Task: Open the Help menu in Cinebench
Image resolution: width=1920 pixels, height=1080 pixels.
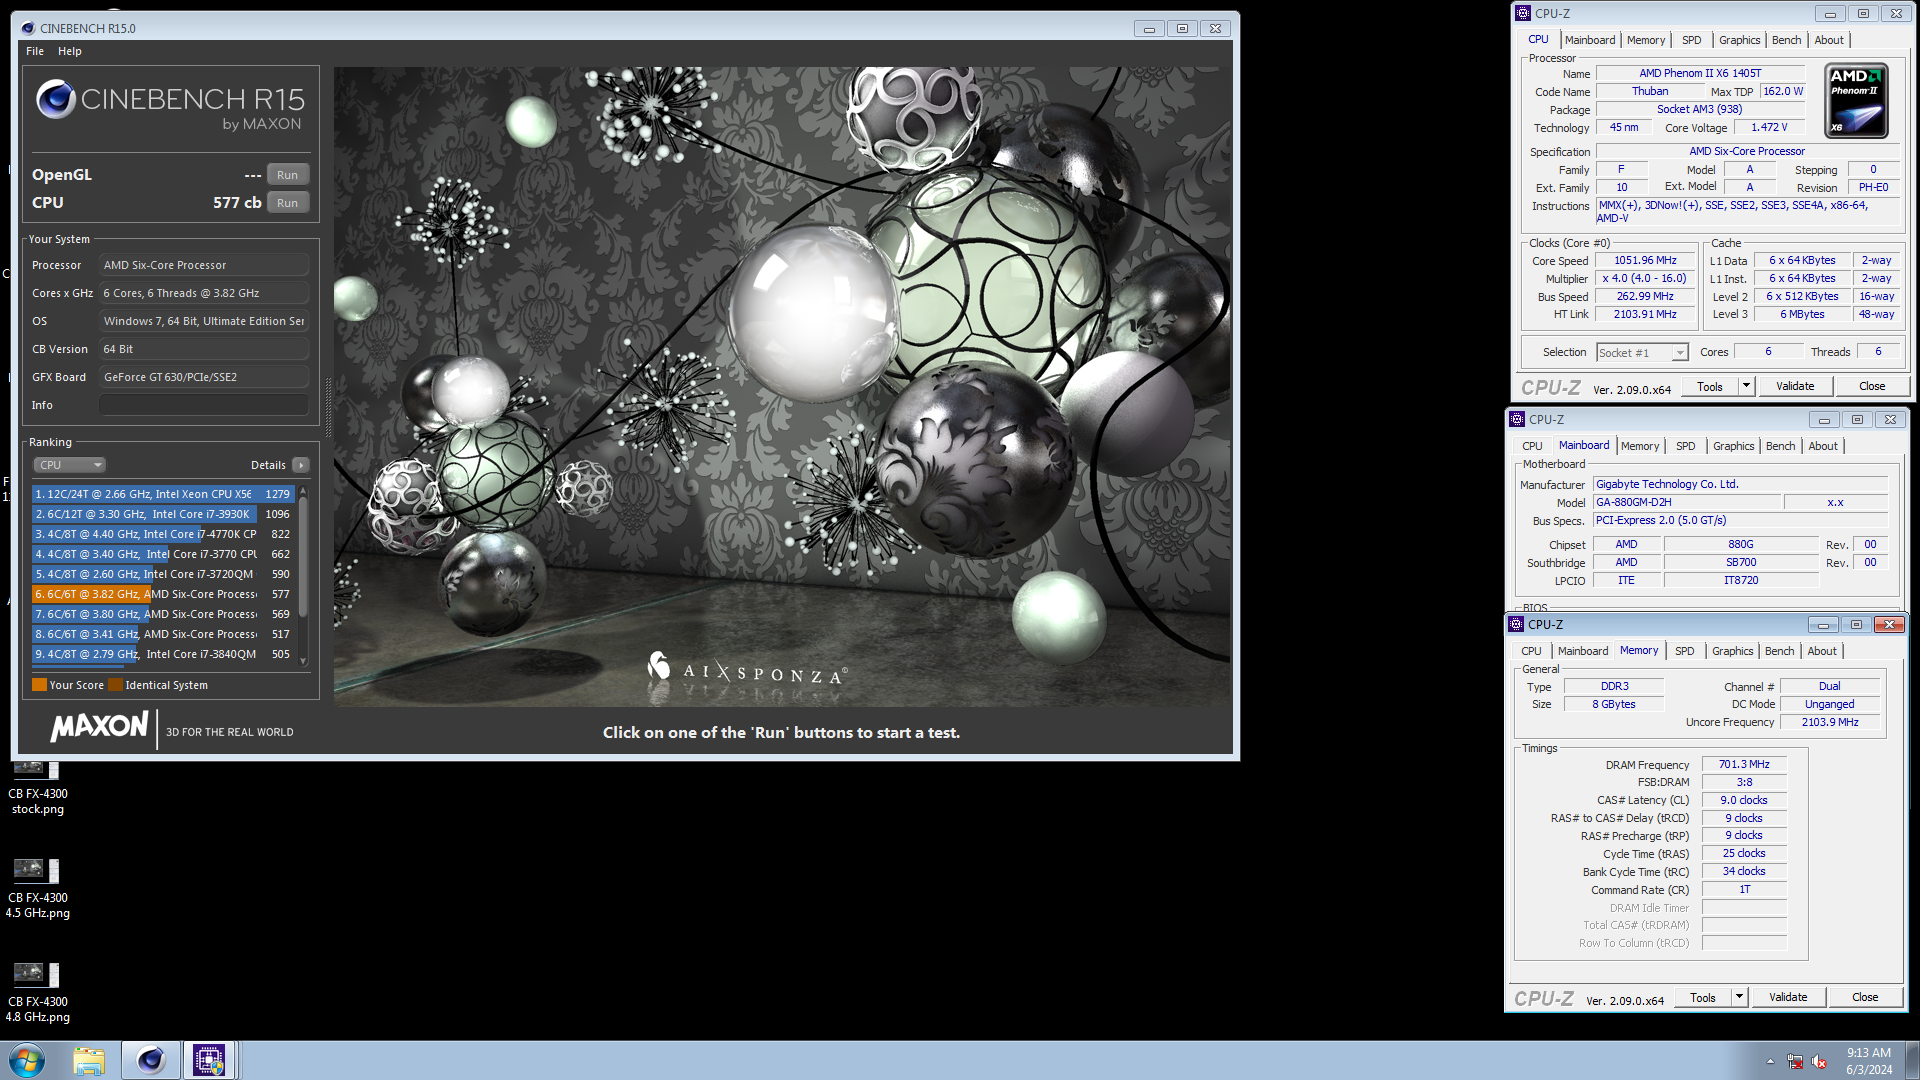Action: click(x=70, y=51)
